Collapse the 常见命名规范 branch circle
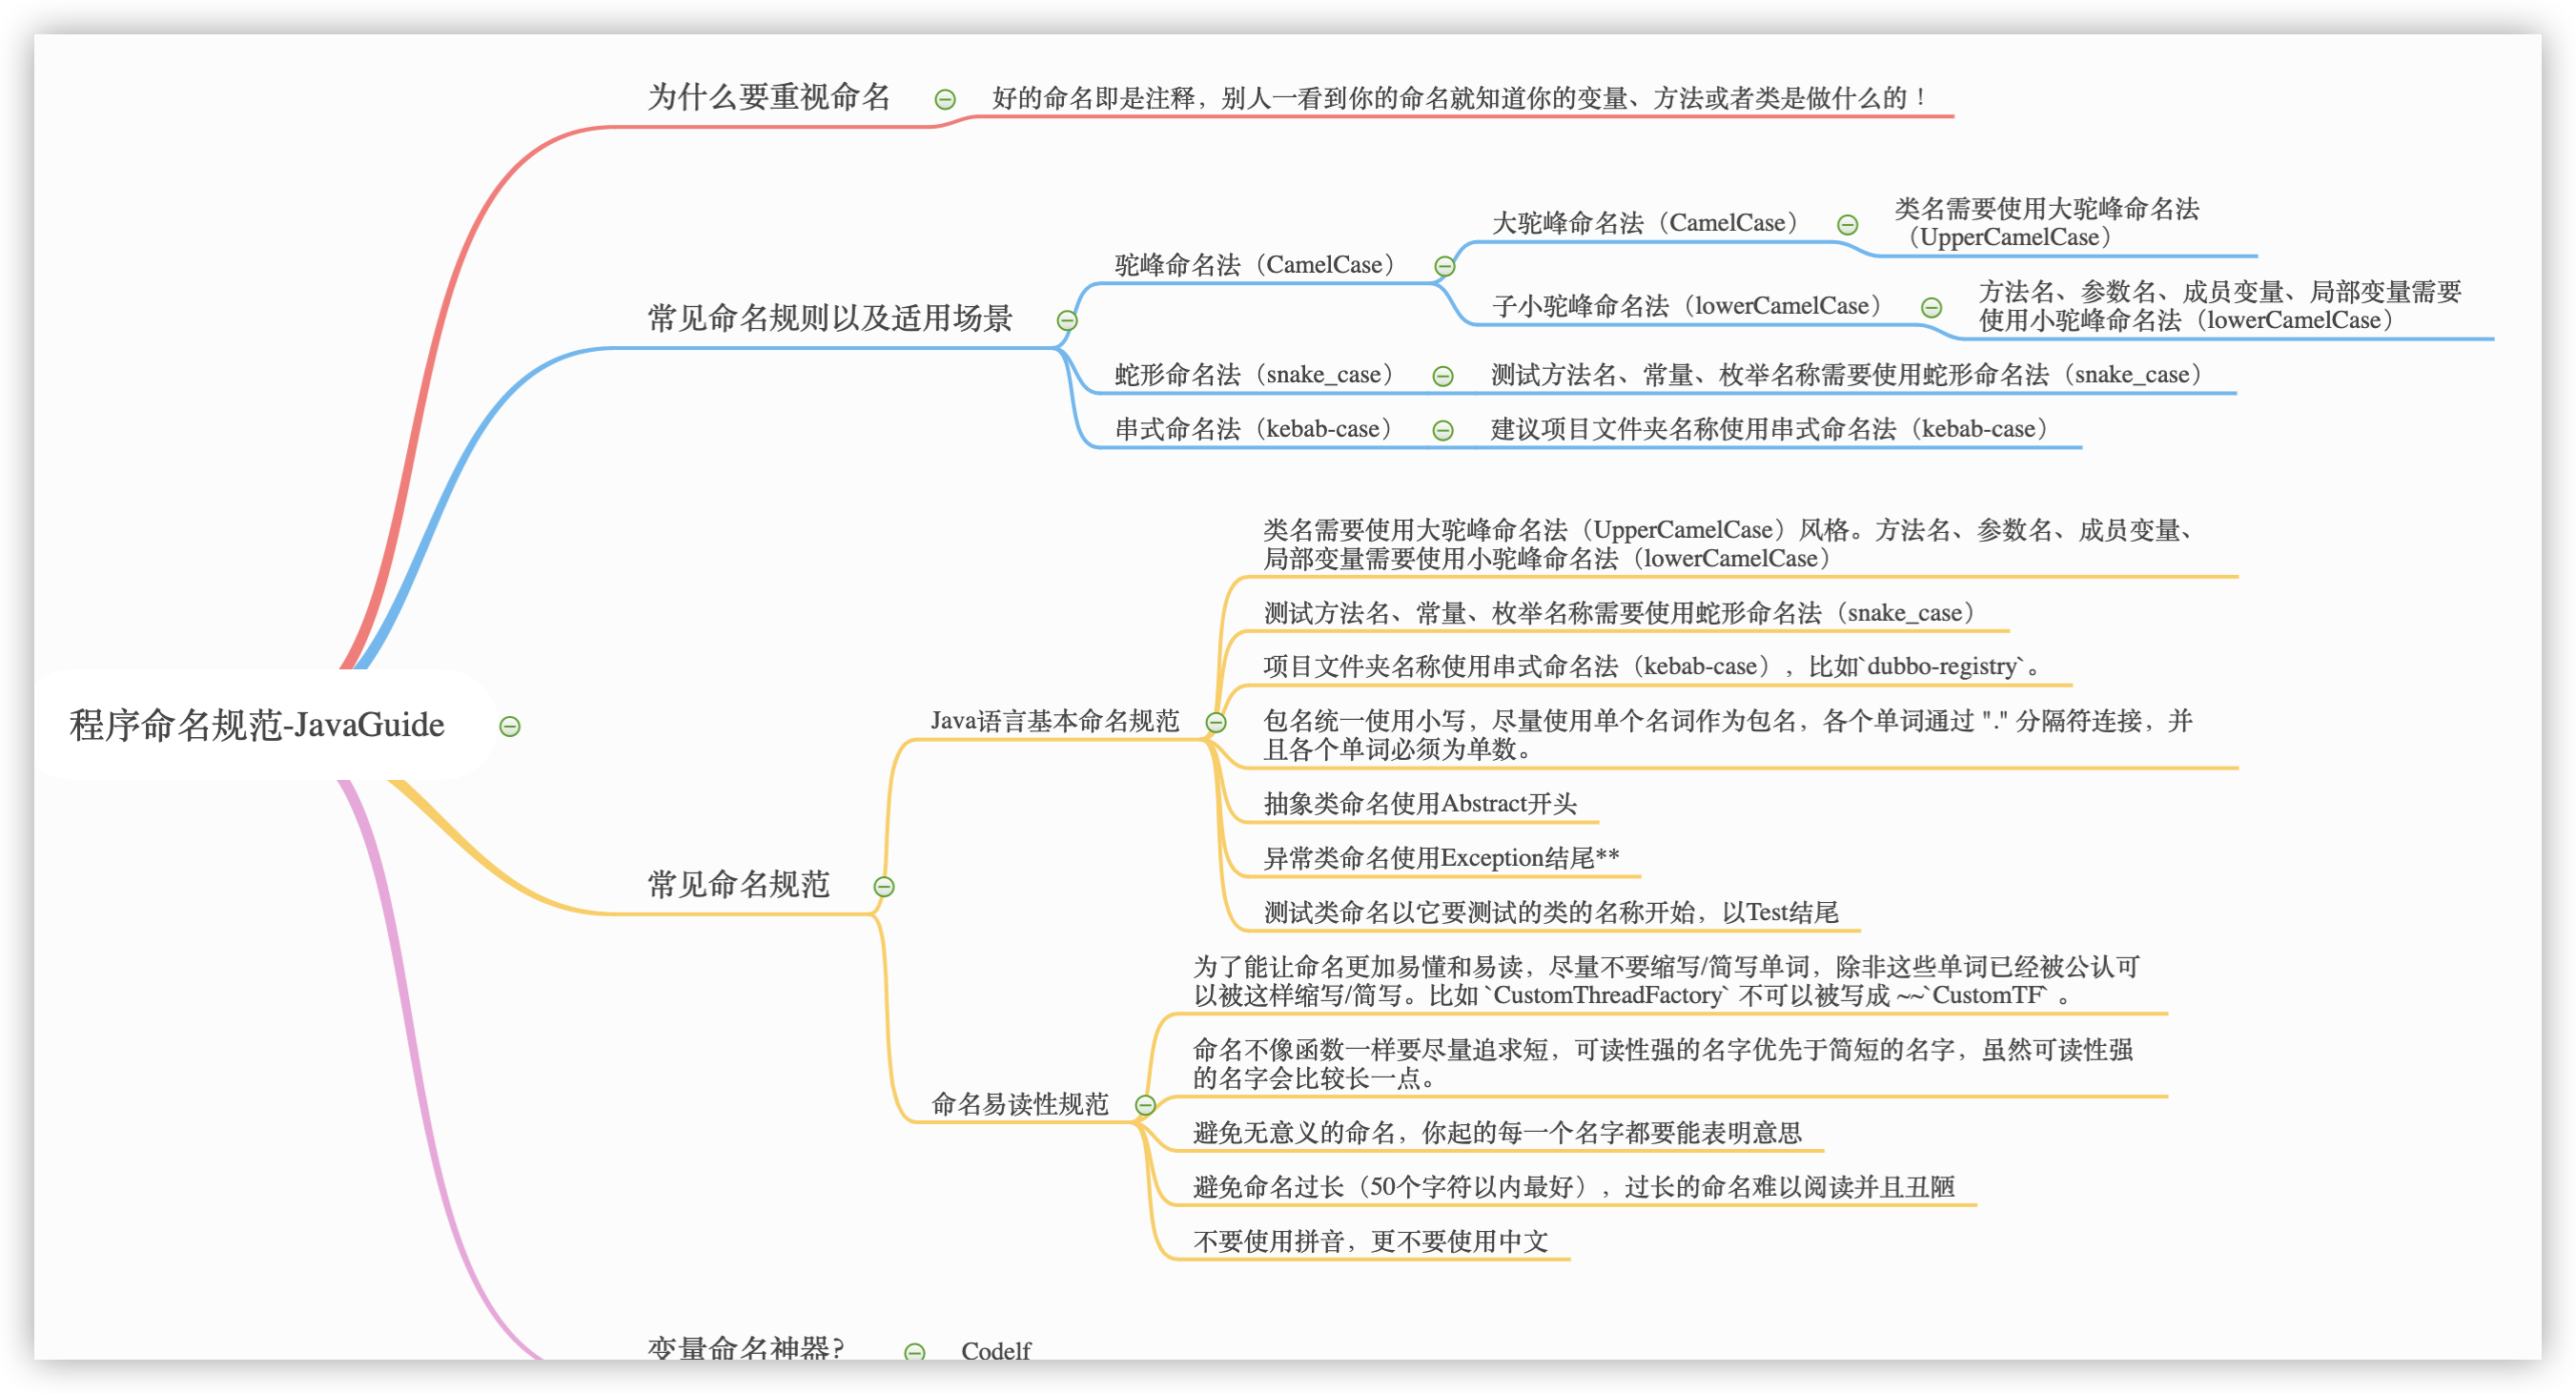This screenshot has width=2576, height=1394. coord(884,887)
